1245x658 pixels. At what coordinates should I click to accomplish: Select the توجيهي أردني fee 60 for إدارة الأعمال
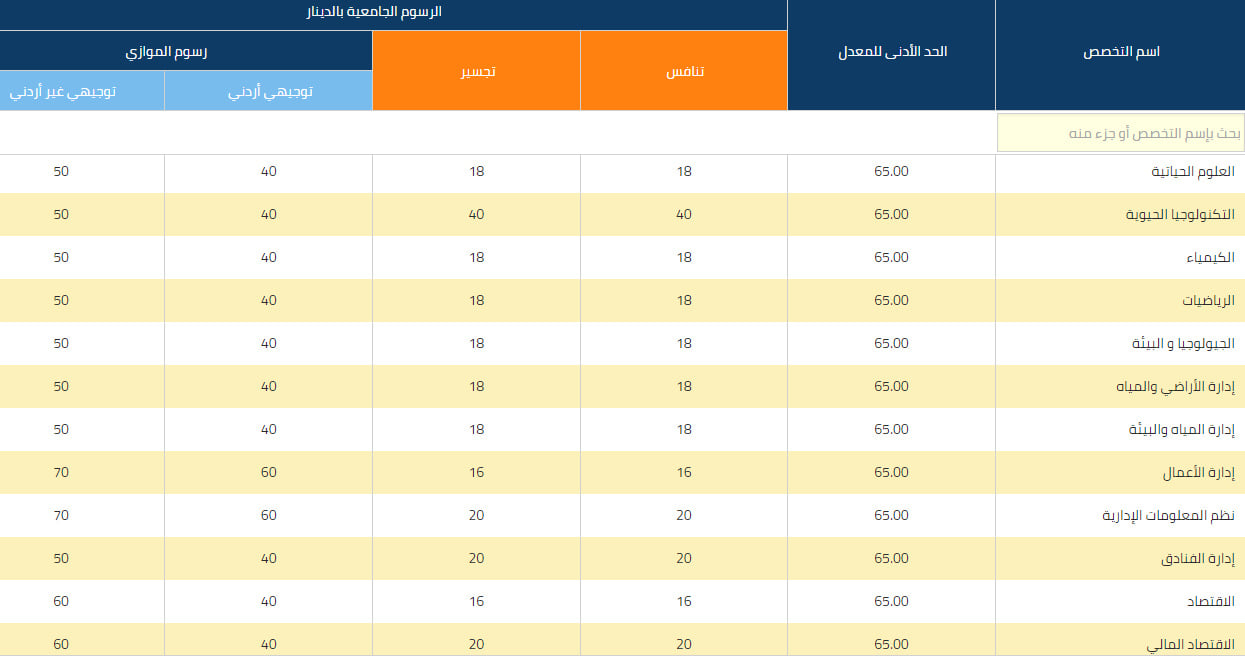[269, 472]
